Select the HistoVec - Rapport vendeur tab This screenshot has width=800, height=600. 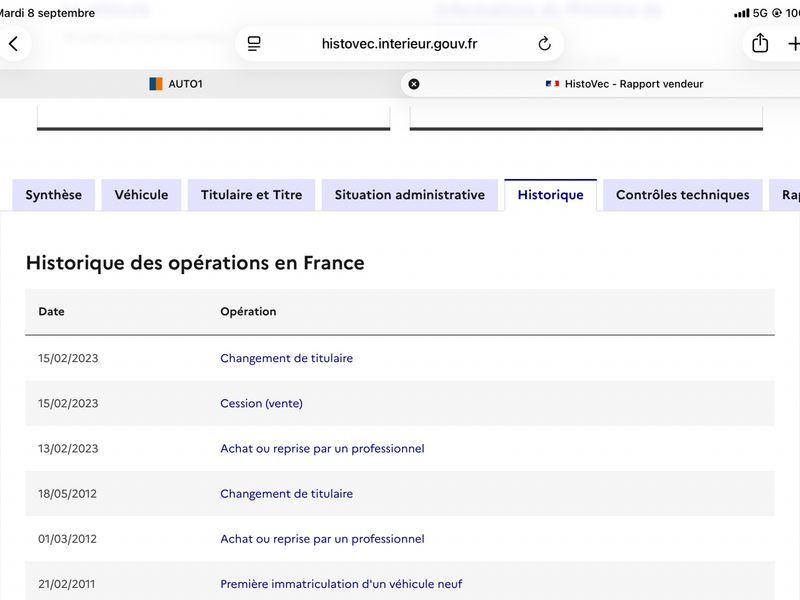623,84
